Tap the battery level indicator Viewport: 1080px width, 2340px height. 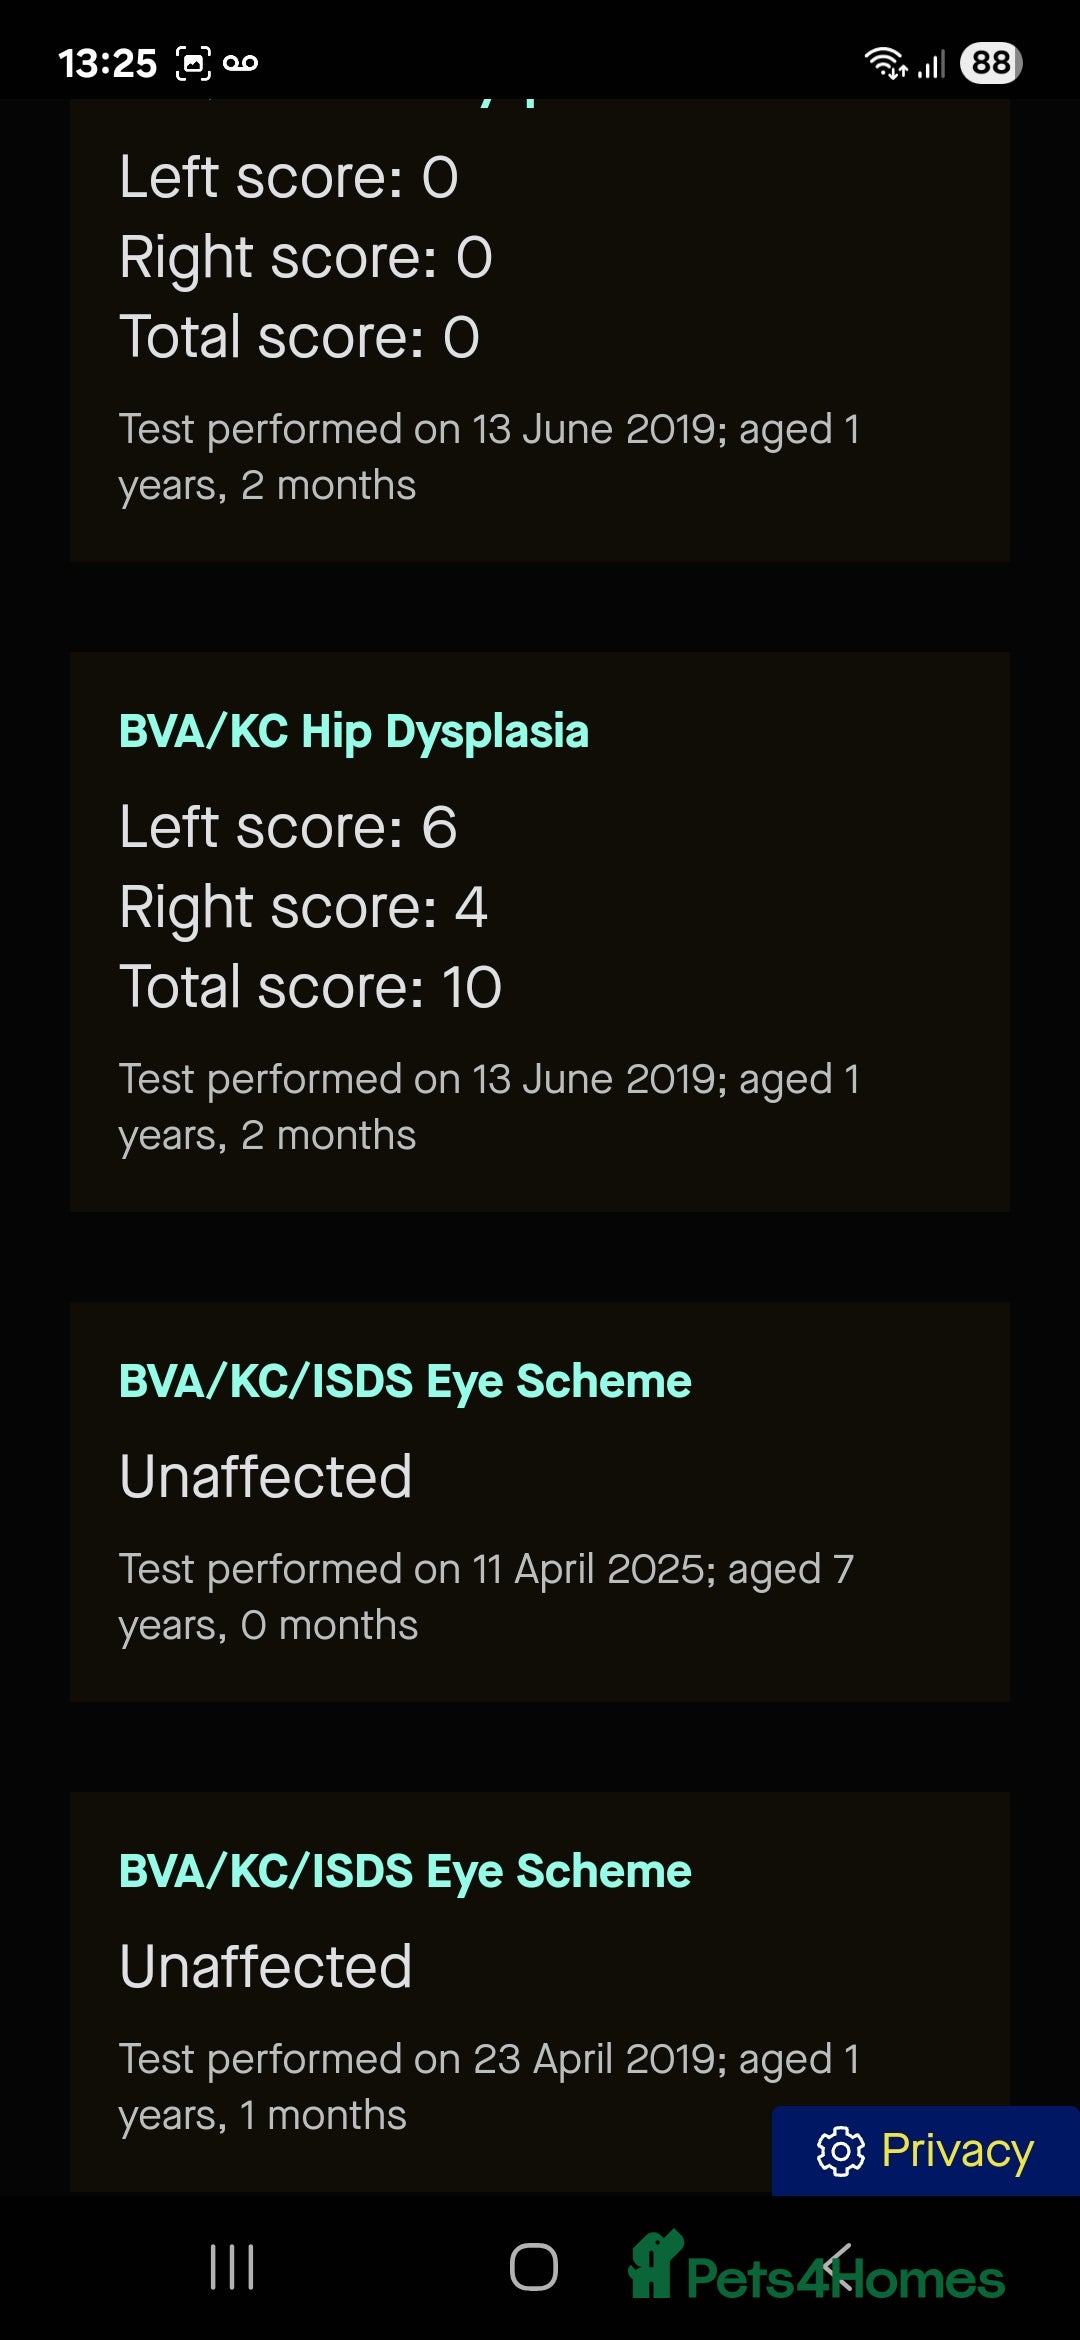coord(990,63)
